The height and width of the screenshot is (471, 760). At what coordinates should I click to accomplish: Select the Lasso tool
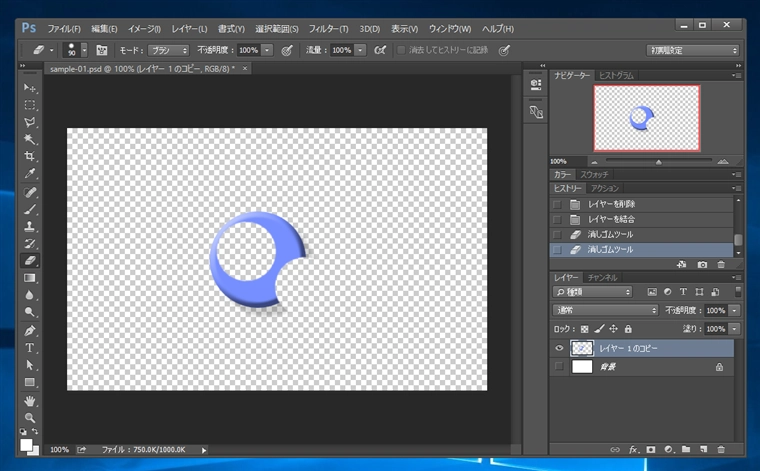(x=30, y=122)
